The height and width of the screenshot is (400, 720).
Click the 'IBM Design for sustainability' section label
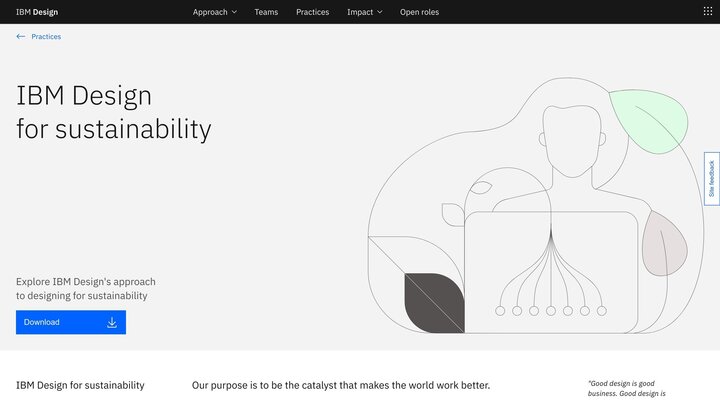80,385
